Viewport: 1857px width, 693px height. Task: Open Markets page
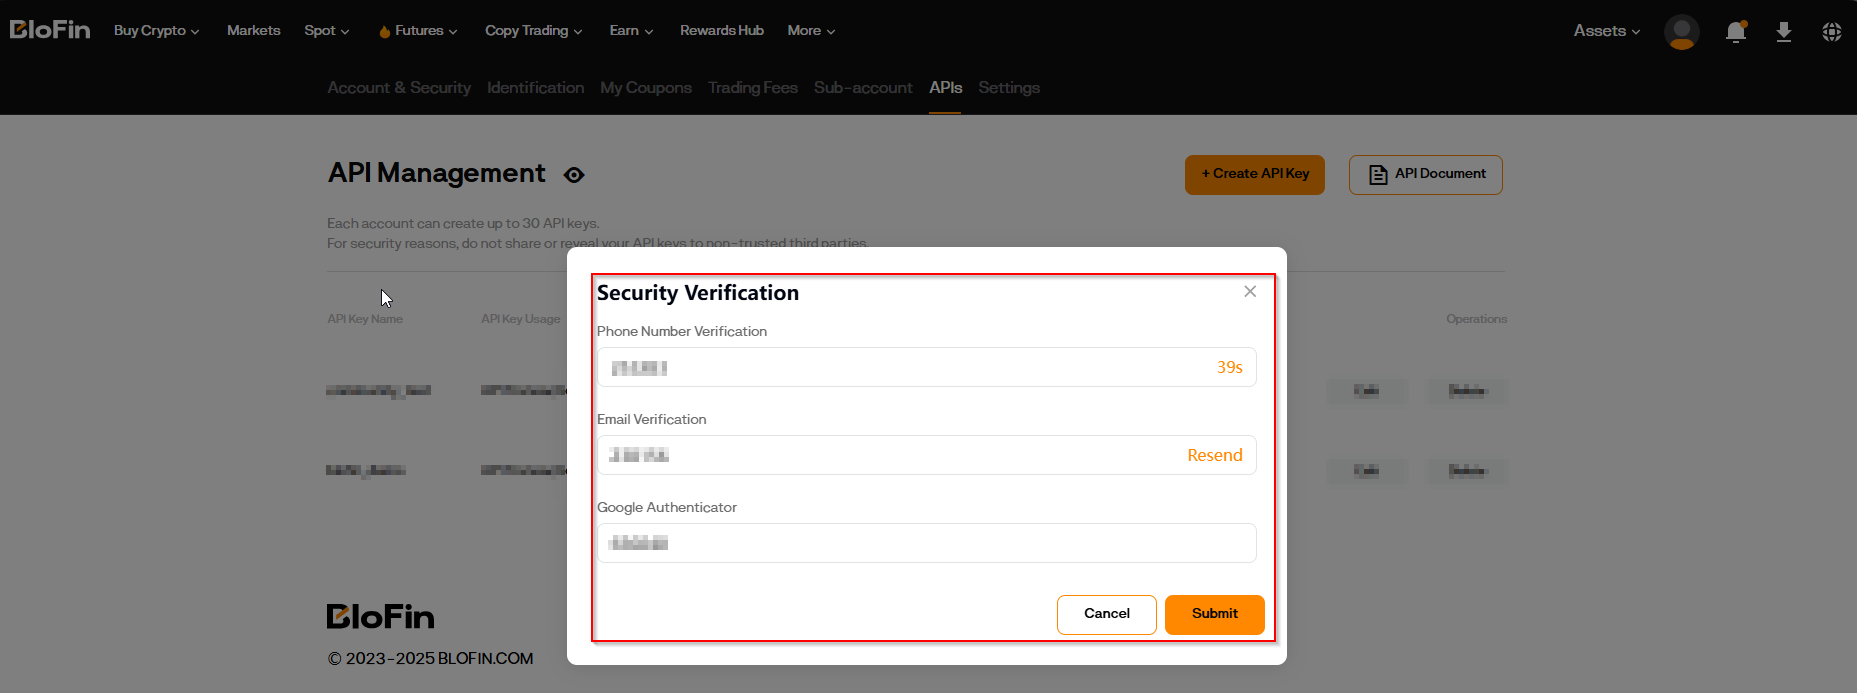click(x=253, y=31)
